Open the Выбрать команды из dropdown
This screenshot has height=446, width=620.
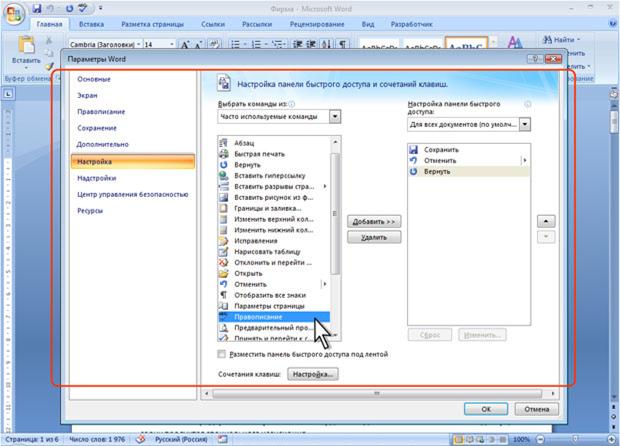(335, 117)
